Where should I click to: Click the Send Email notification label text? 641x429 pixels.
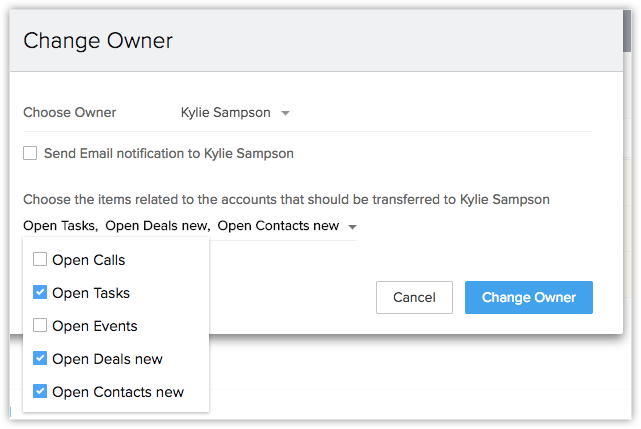(168, 153)
